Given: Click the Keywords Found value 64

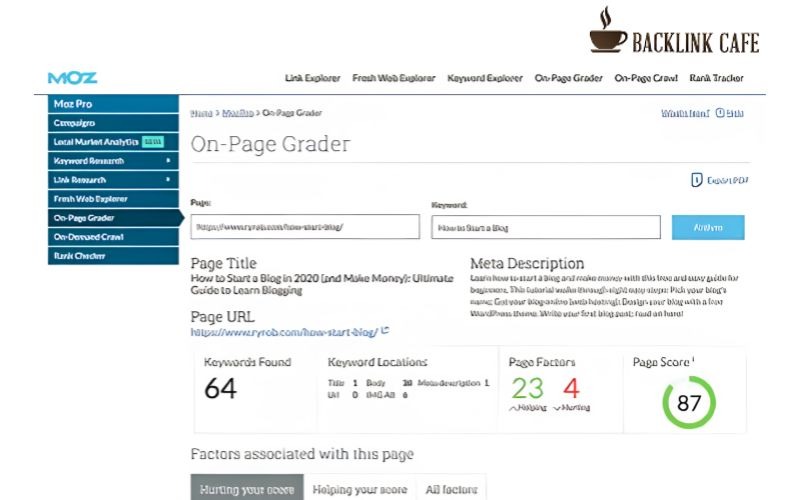Looking at the screenshot, I should point(220,388).
